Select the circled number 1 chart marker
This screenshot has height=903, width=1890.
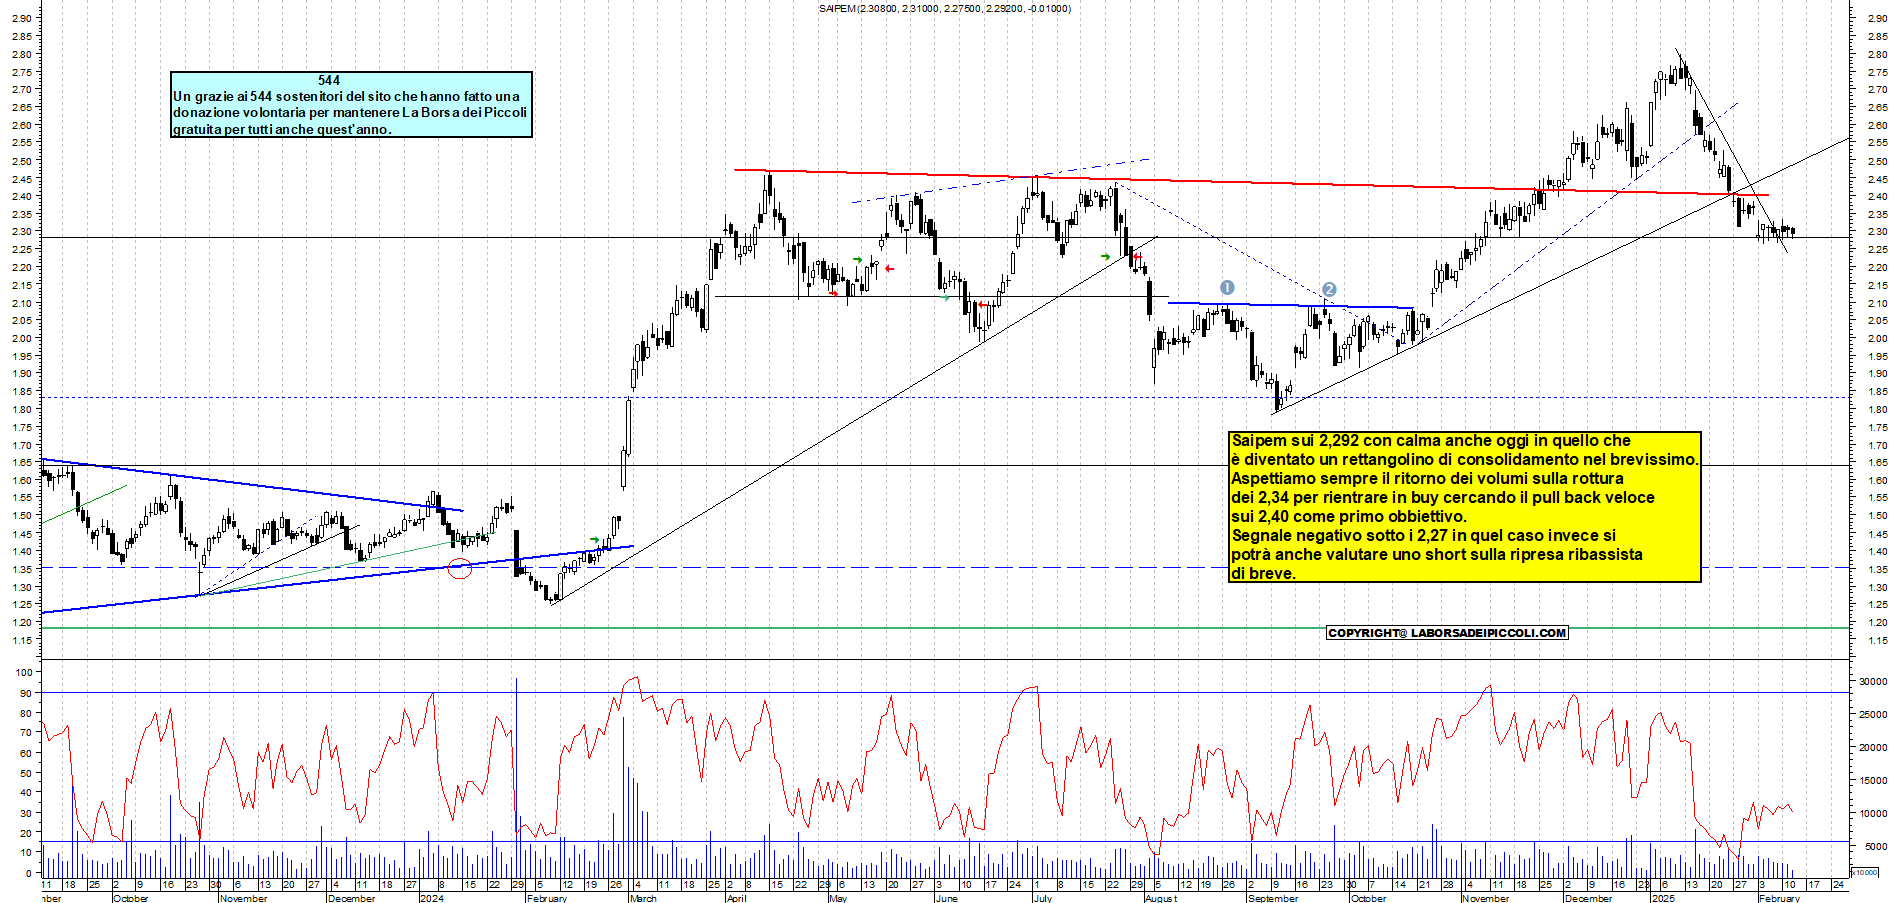(x=1227, y=288)
